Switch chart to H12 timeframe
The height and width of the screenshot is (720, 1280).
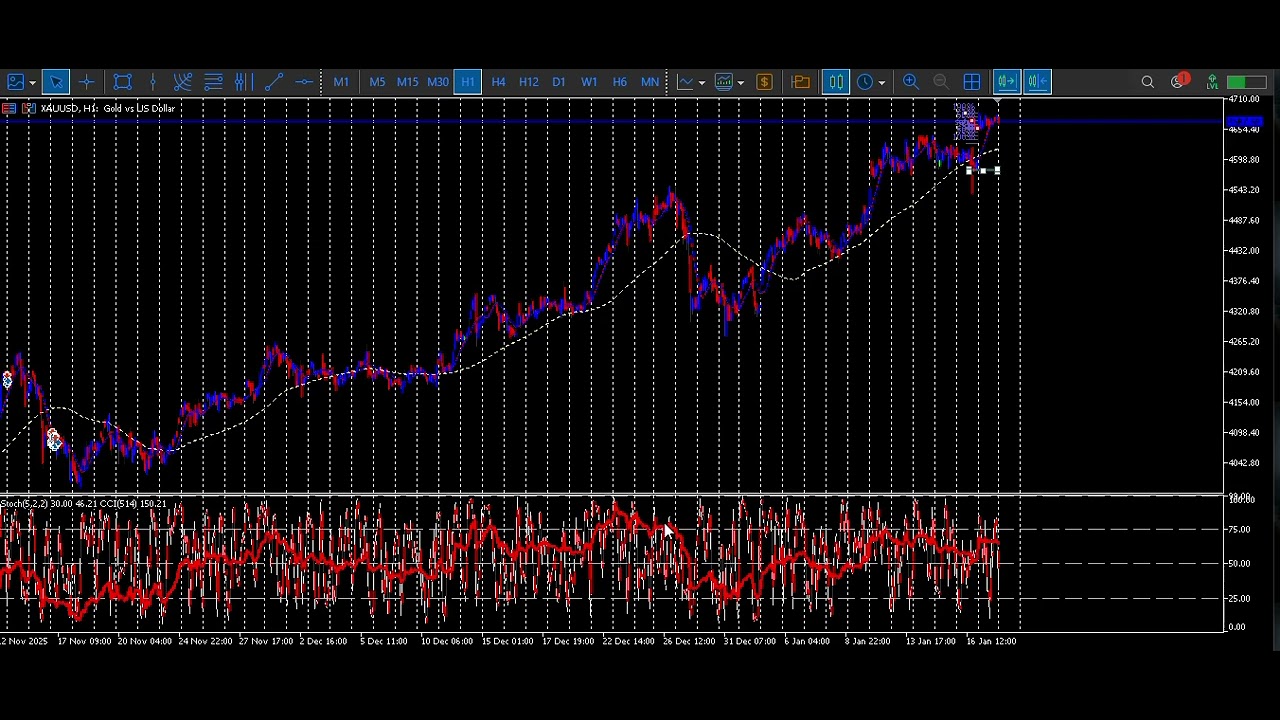click(529, 82)
